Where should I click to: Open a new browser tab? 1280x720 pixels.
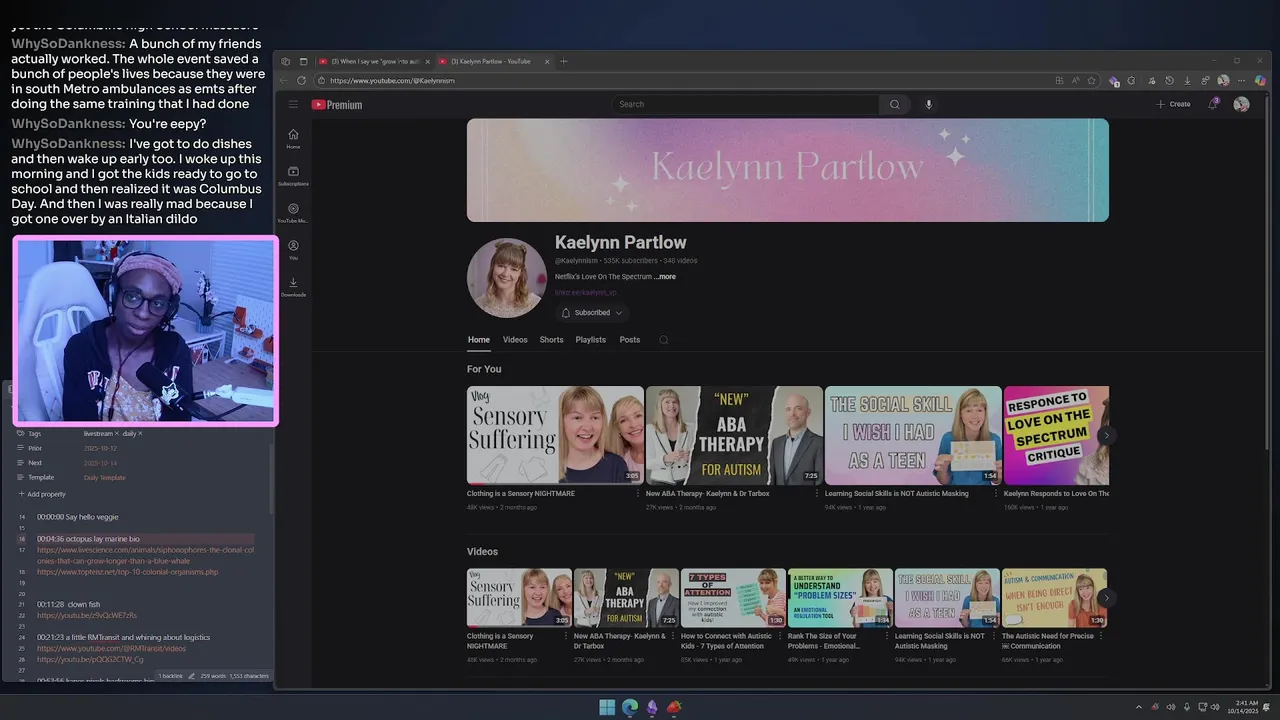(x=563, y=61)
